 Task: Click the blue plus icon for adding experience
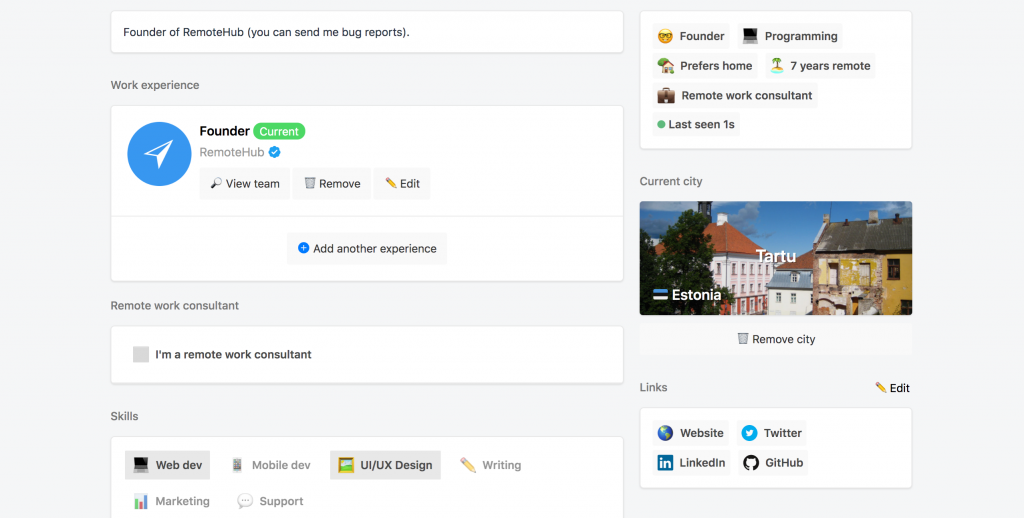pos(304,248)
